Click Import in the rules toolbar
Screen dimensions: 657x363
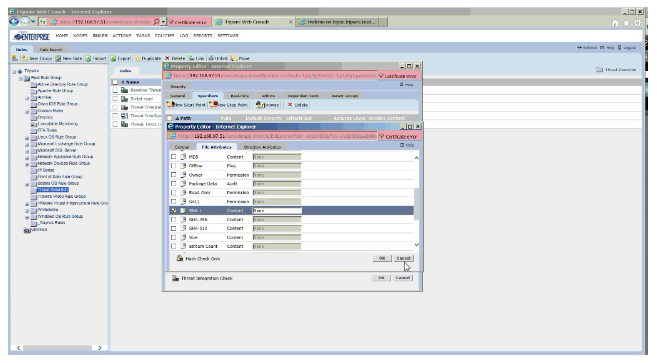click(x=96, y=58)
